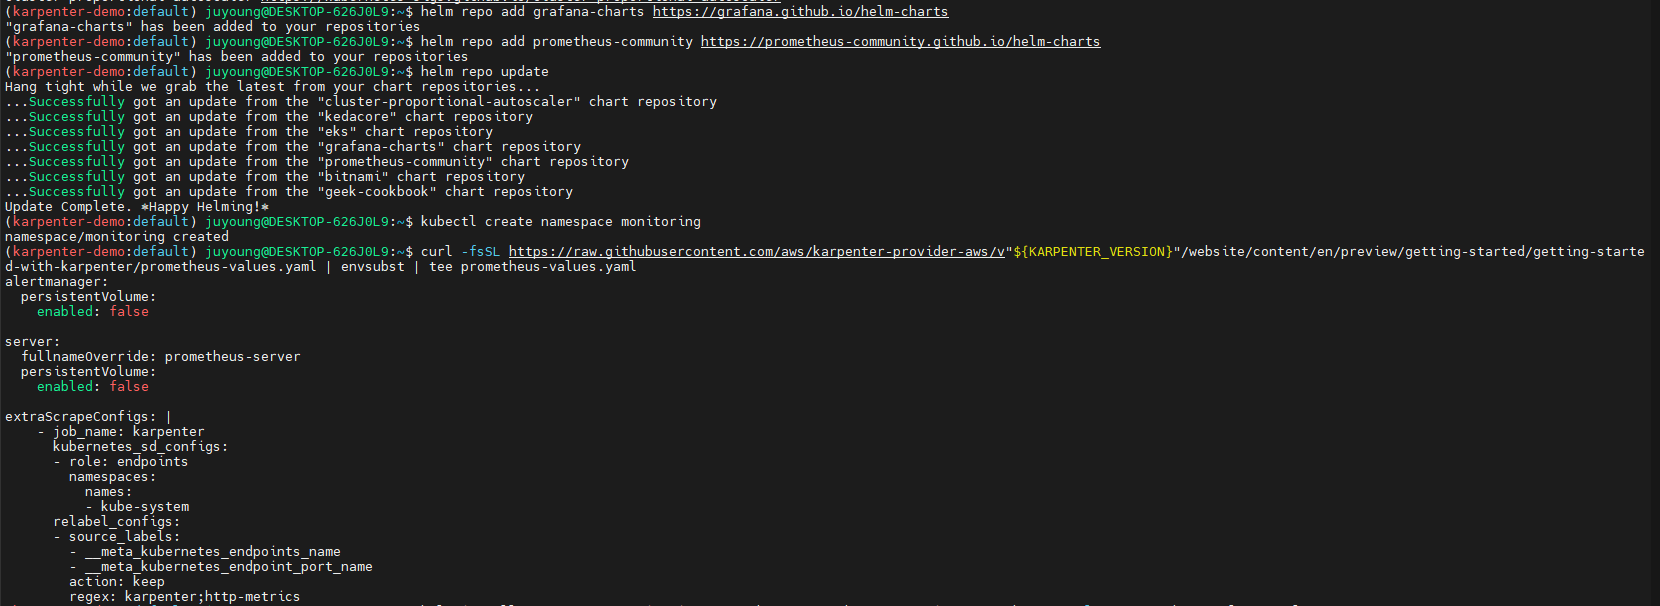Click the 'source_labels:' key
1660x606 pixels.
click(124, 537)
